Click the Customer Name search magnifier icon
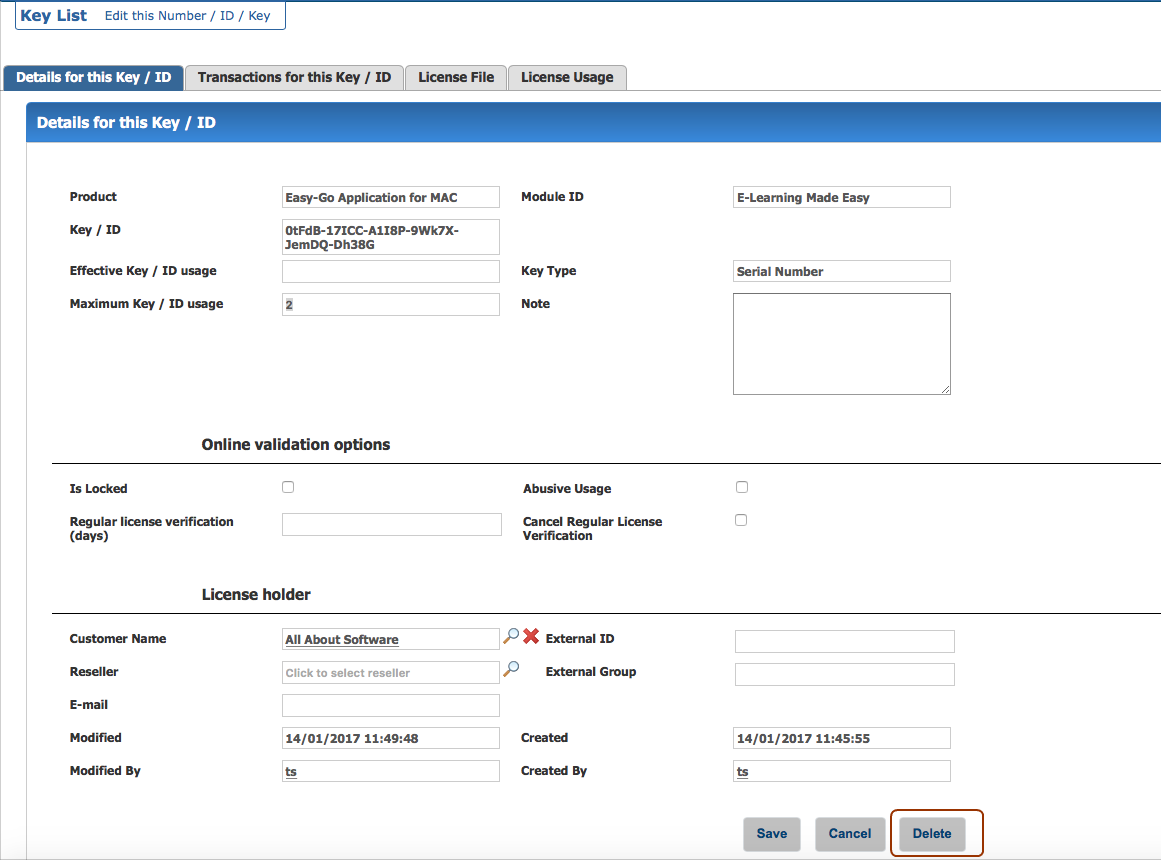Viewport: 1161px width, 860px height. 511,636
